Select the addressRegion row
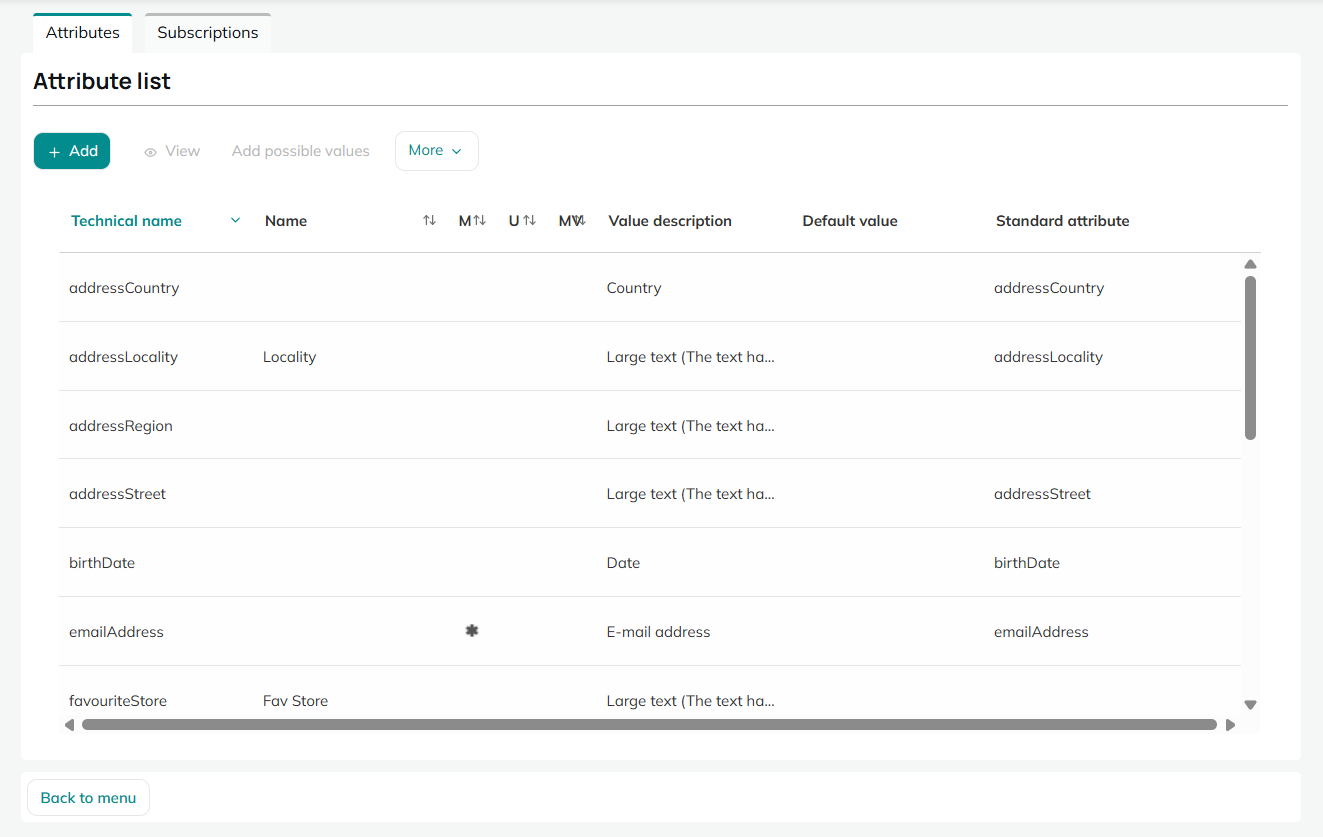The width and height of the screenshot is (1323, 837). pyautogui.click(x=650, y=425)
